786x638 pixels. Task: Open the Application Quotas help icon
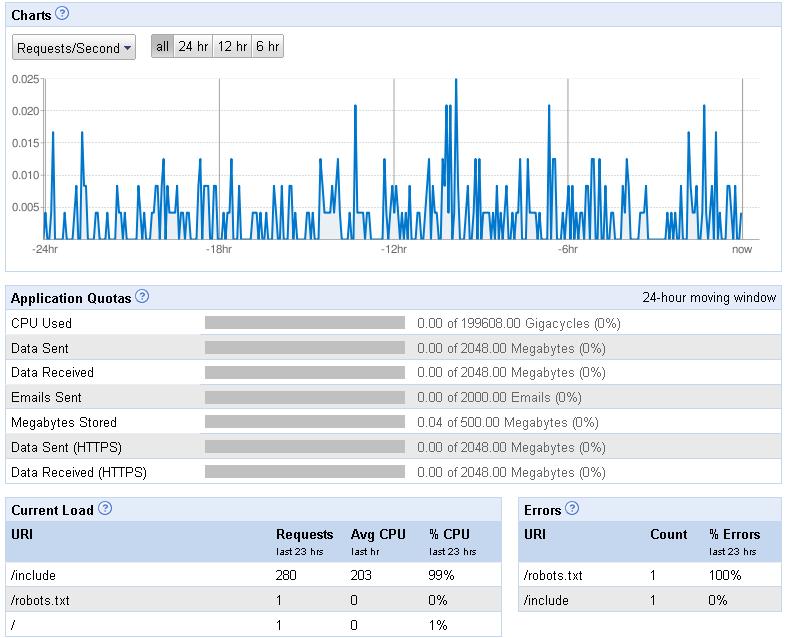click(142, 296)
